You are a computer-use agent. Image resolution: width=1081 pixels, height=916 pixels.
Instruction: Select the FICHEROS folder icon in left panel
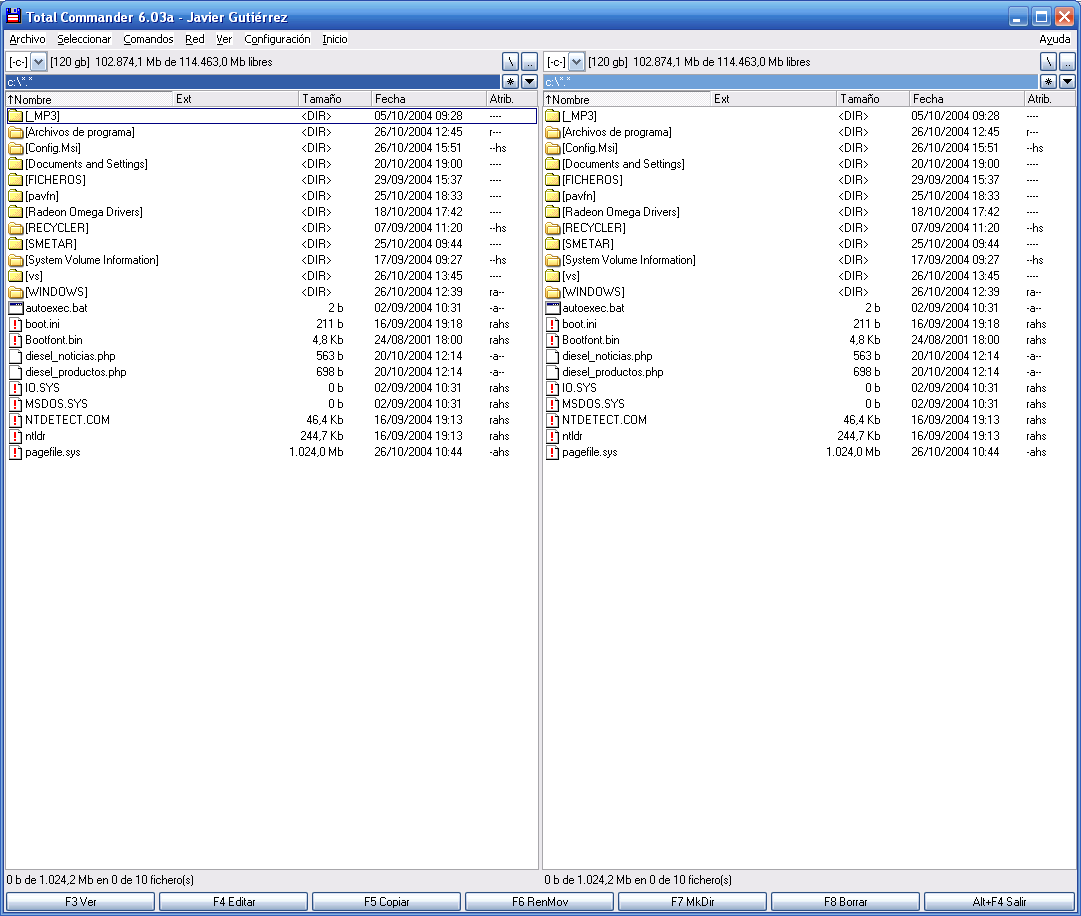pos(16,180)
